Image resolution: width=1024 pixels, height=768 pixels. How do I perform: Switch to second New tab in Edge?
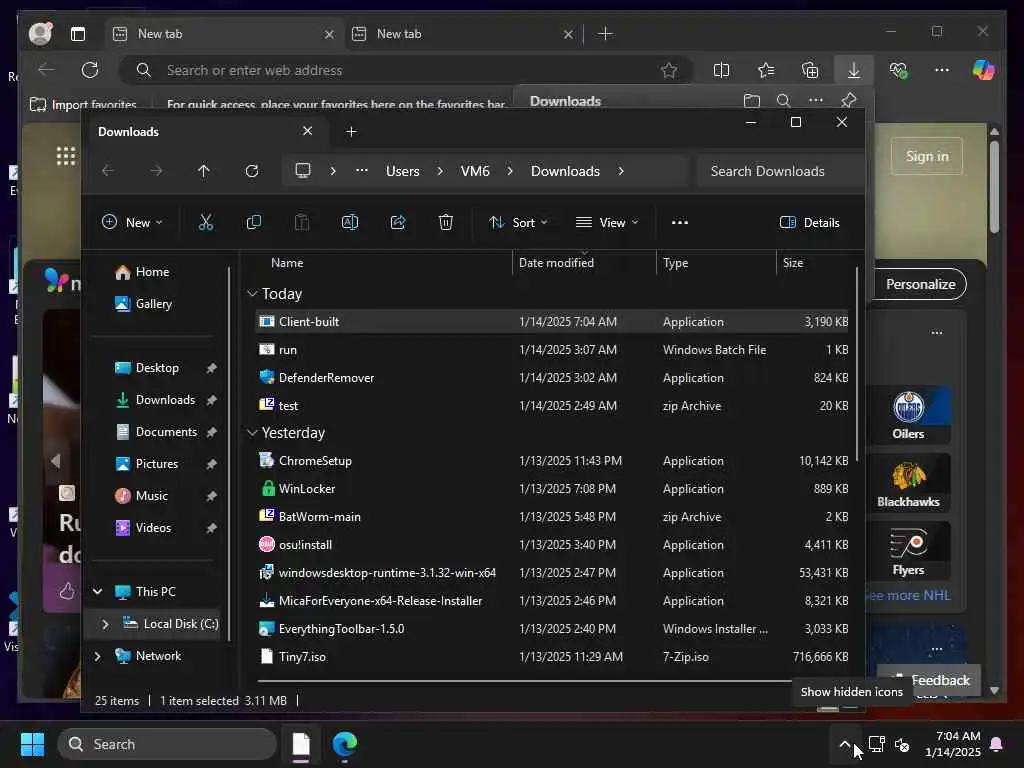(x=463, y=34)
